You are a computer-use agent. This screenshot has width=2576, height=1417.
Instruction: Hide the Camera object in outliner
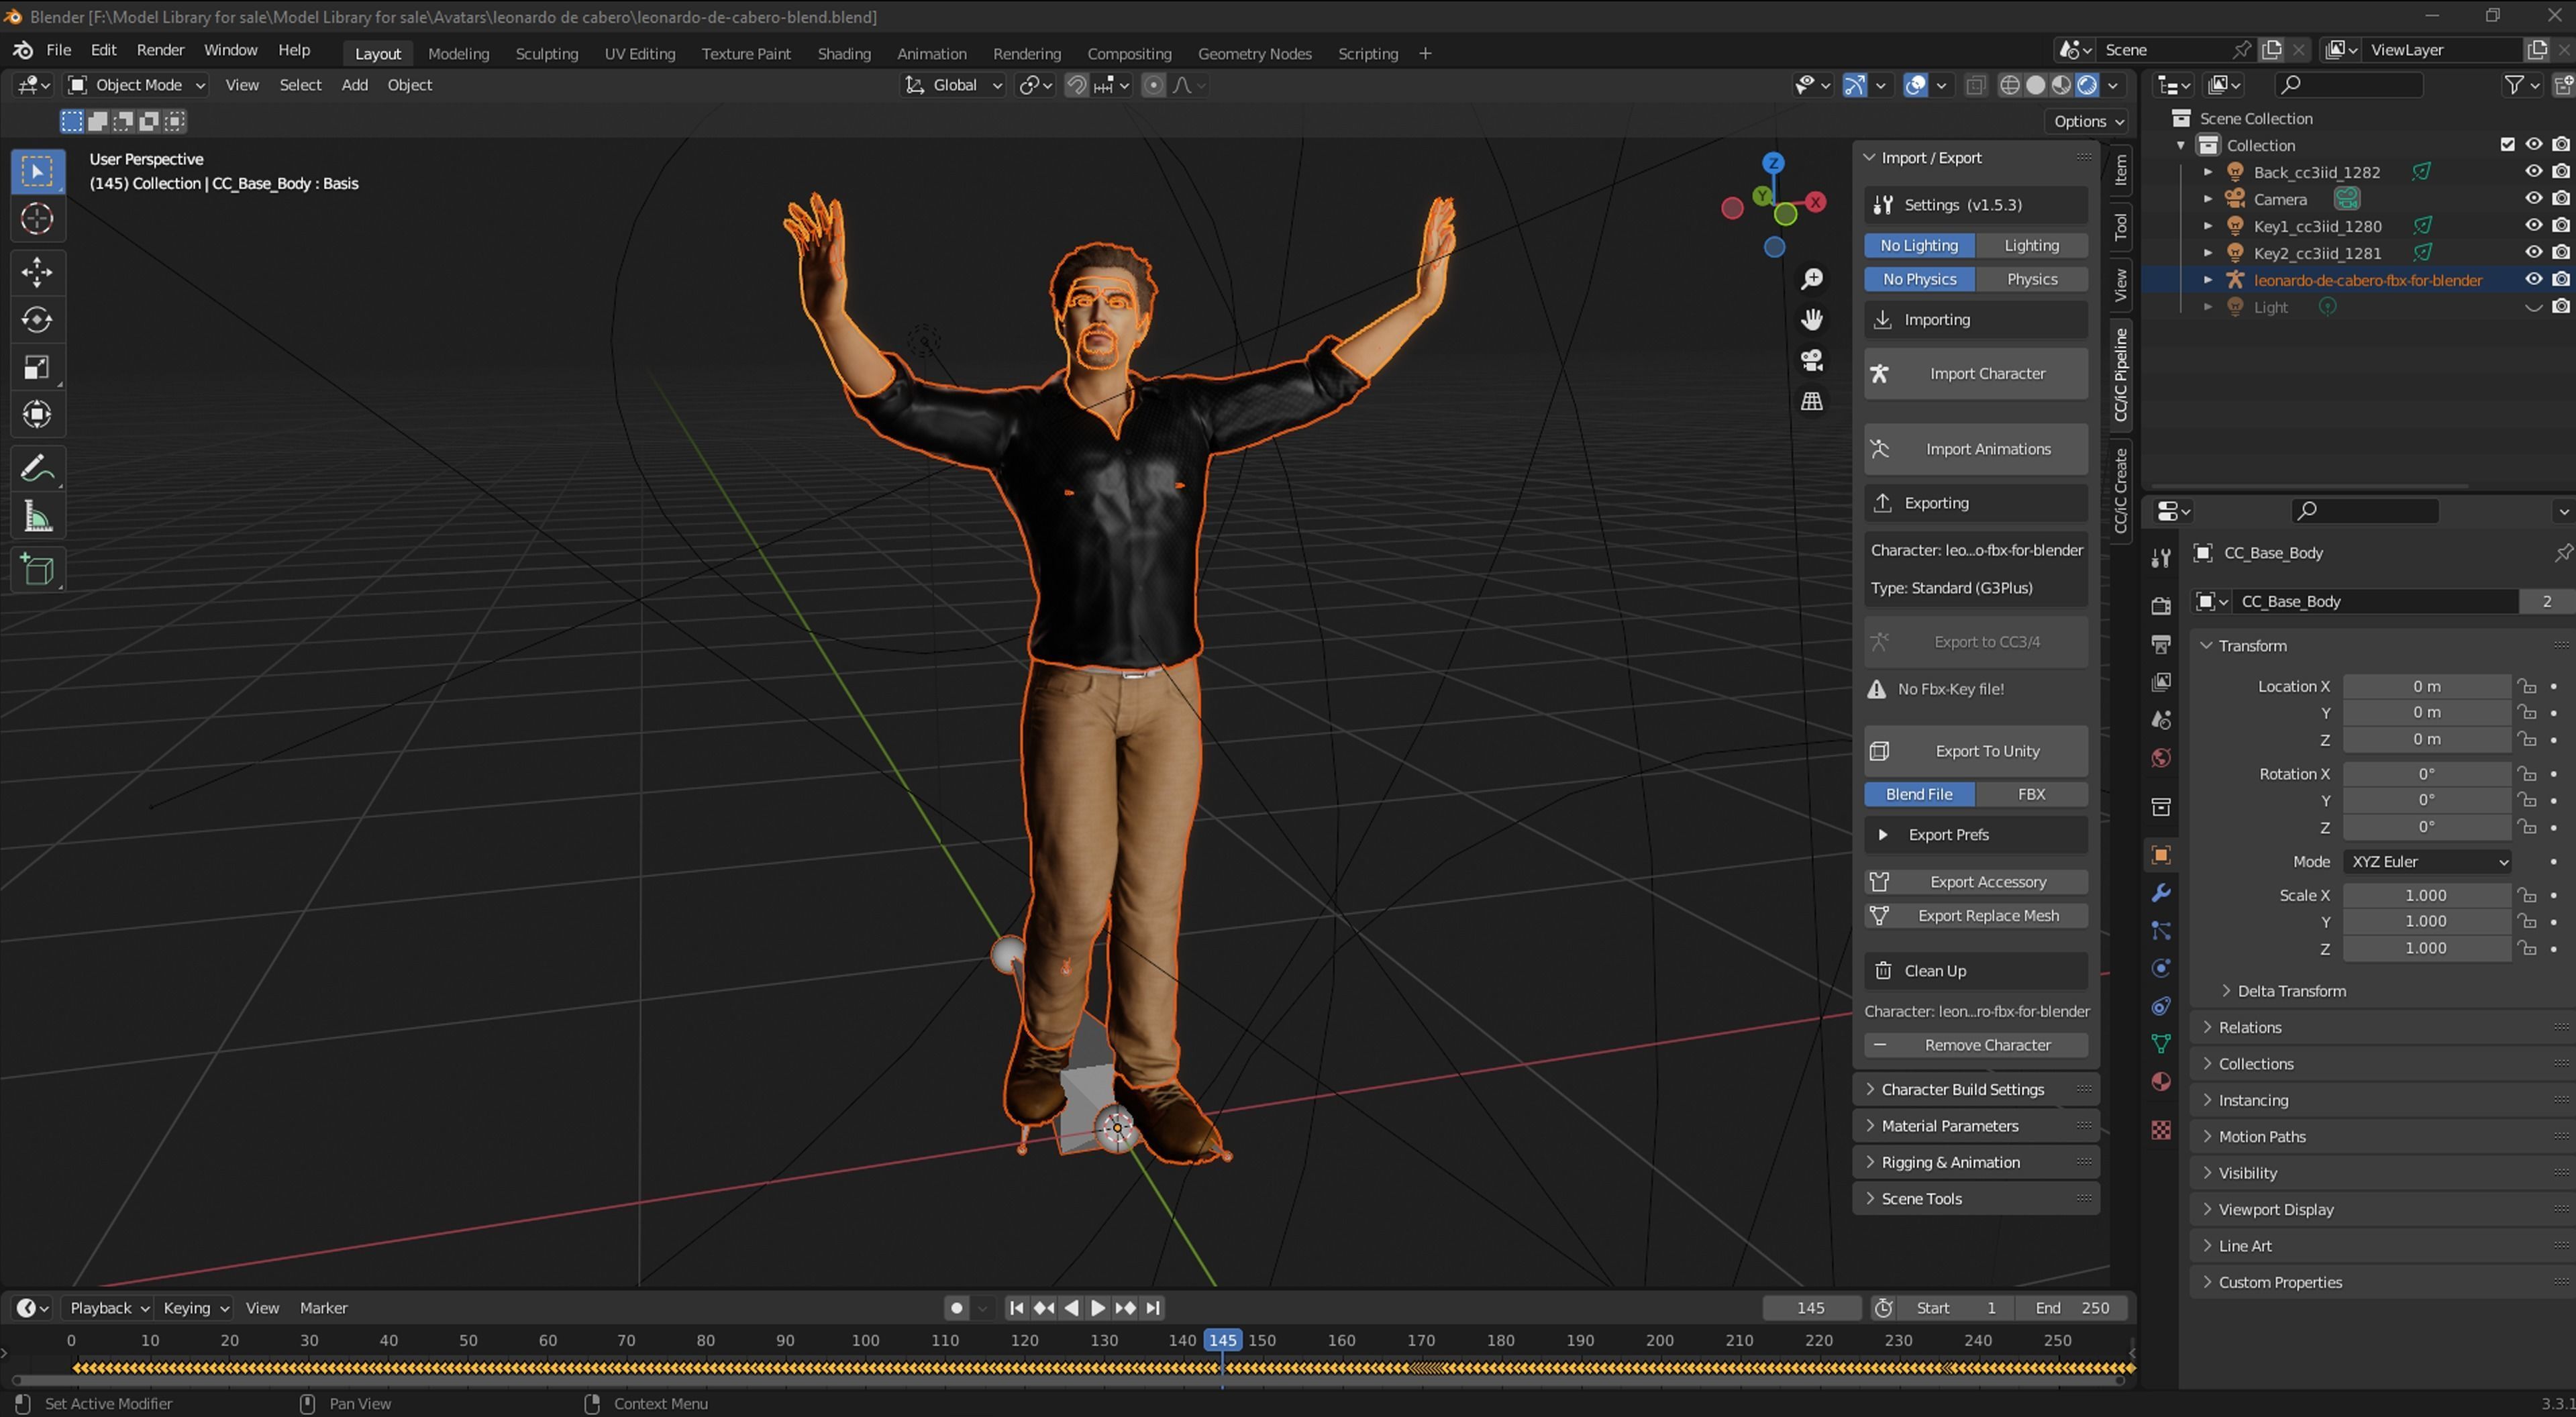click(2533, 199)
